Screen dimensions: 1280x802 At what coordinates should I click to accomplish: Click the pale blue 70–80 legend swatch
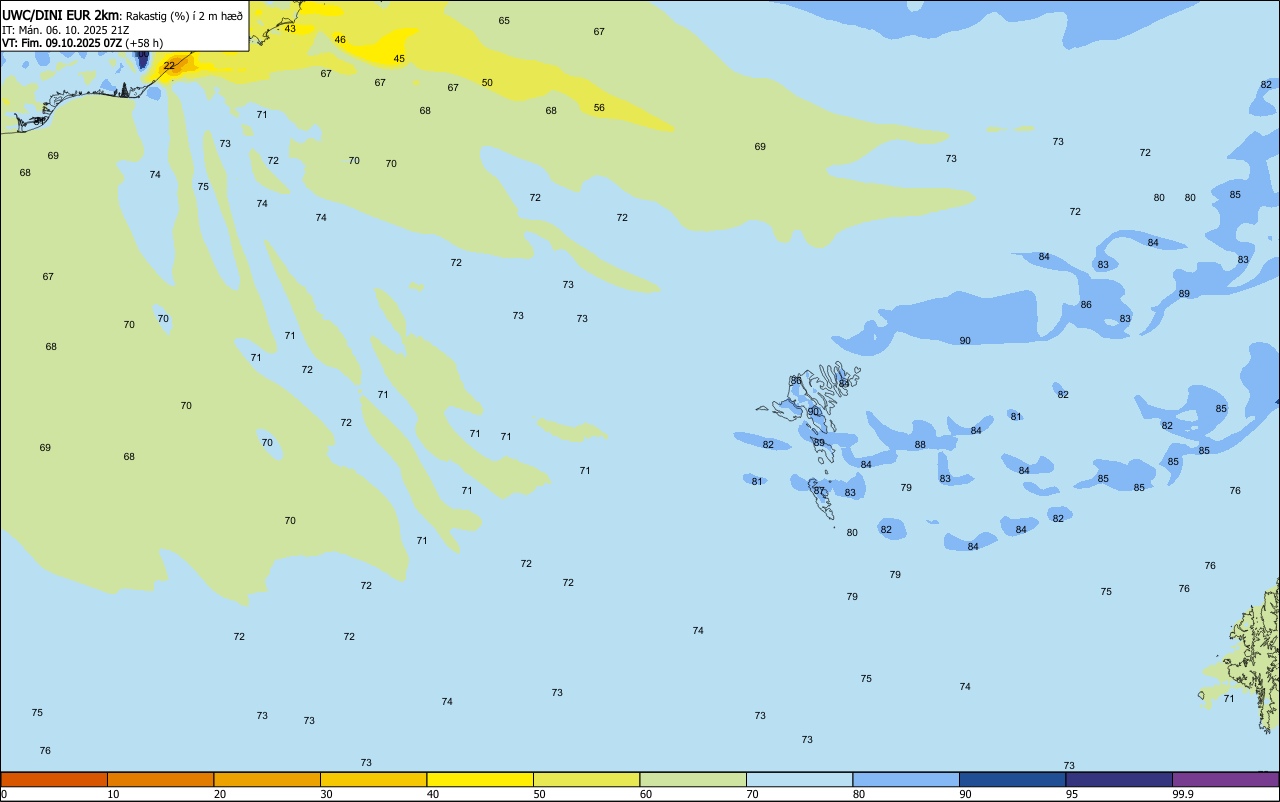tap(799, 779)
